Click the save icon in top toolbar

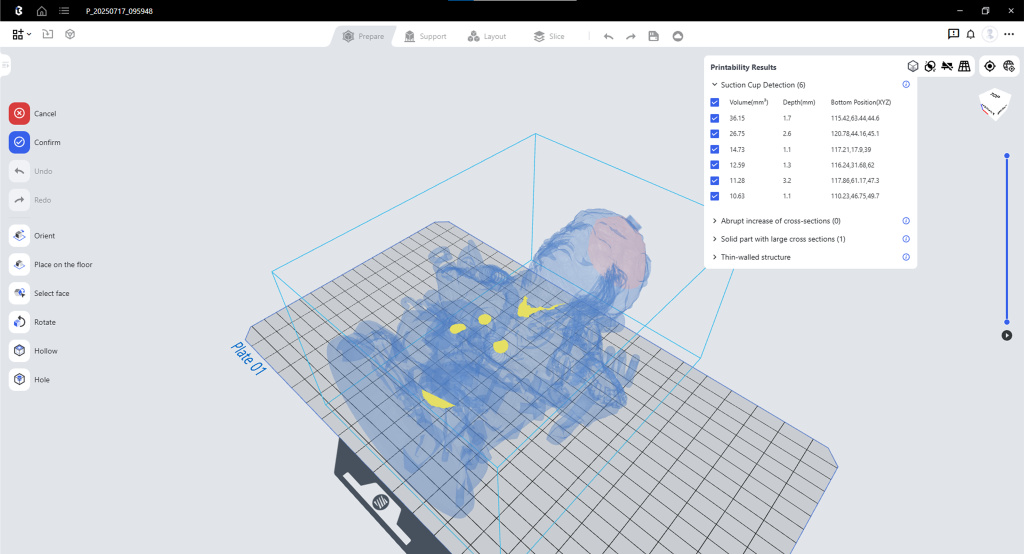tap(654, 36)
